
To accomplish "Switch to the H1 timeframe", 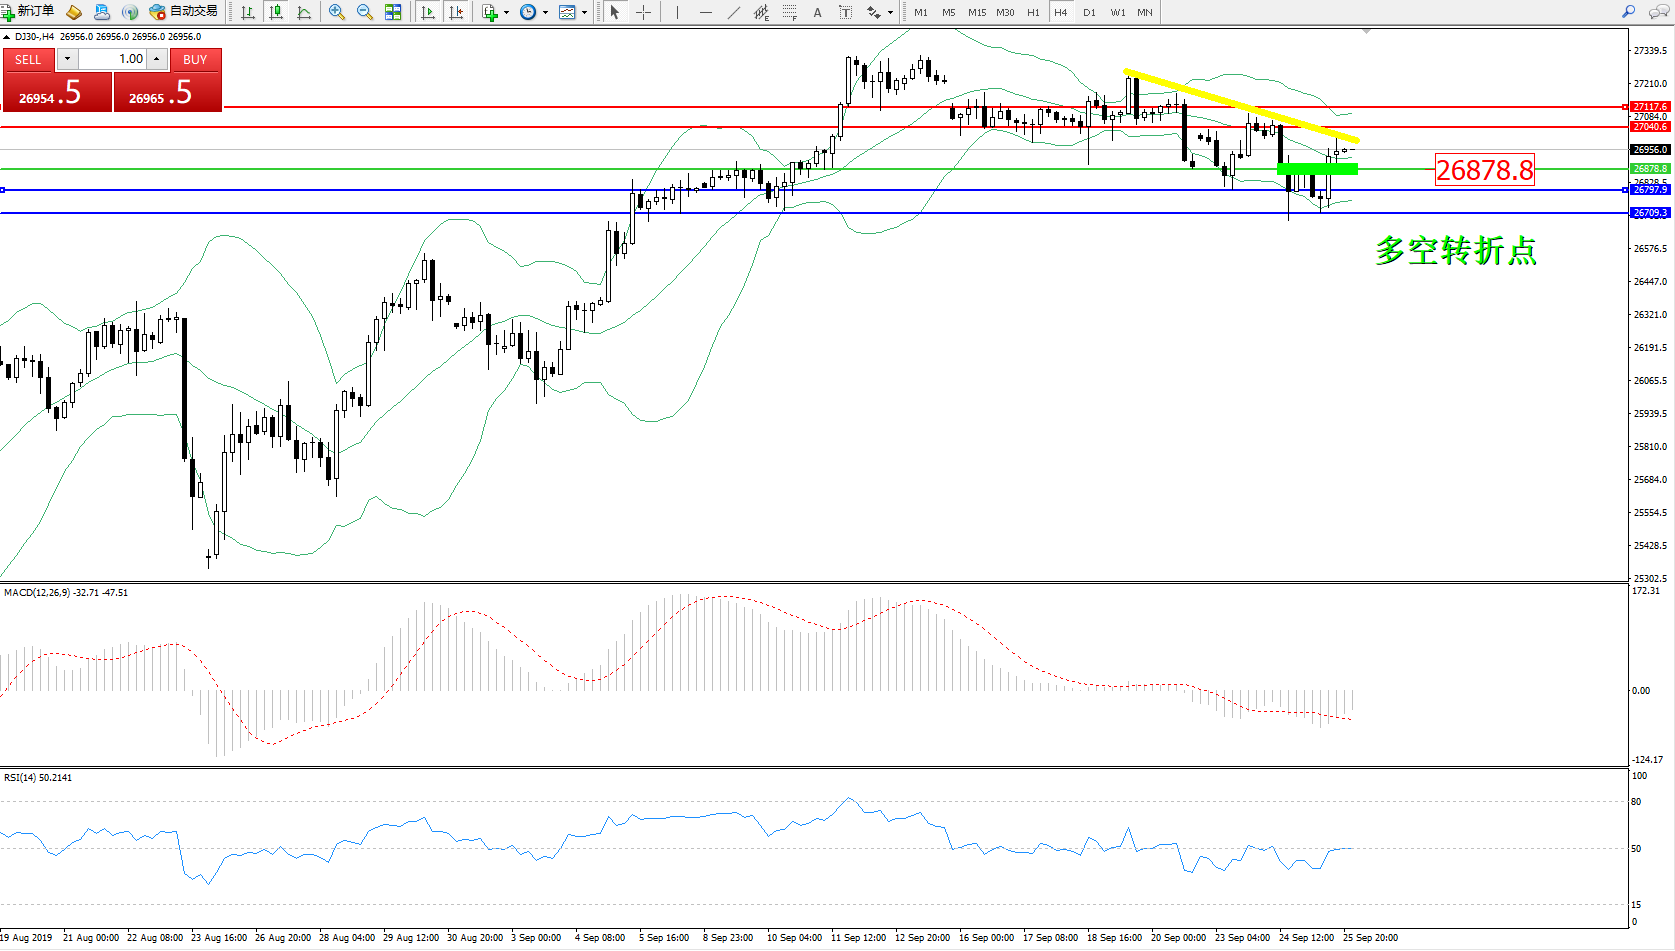I will click(1033, 12).
